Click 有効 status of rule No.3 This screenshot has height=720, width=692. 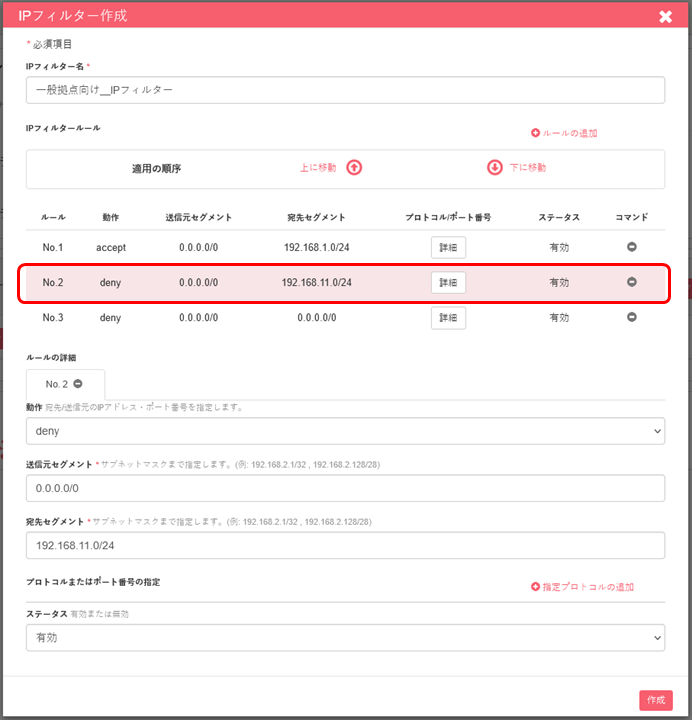559,318
